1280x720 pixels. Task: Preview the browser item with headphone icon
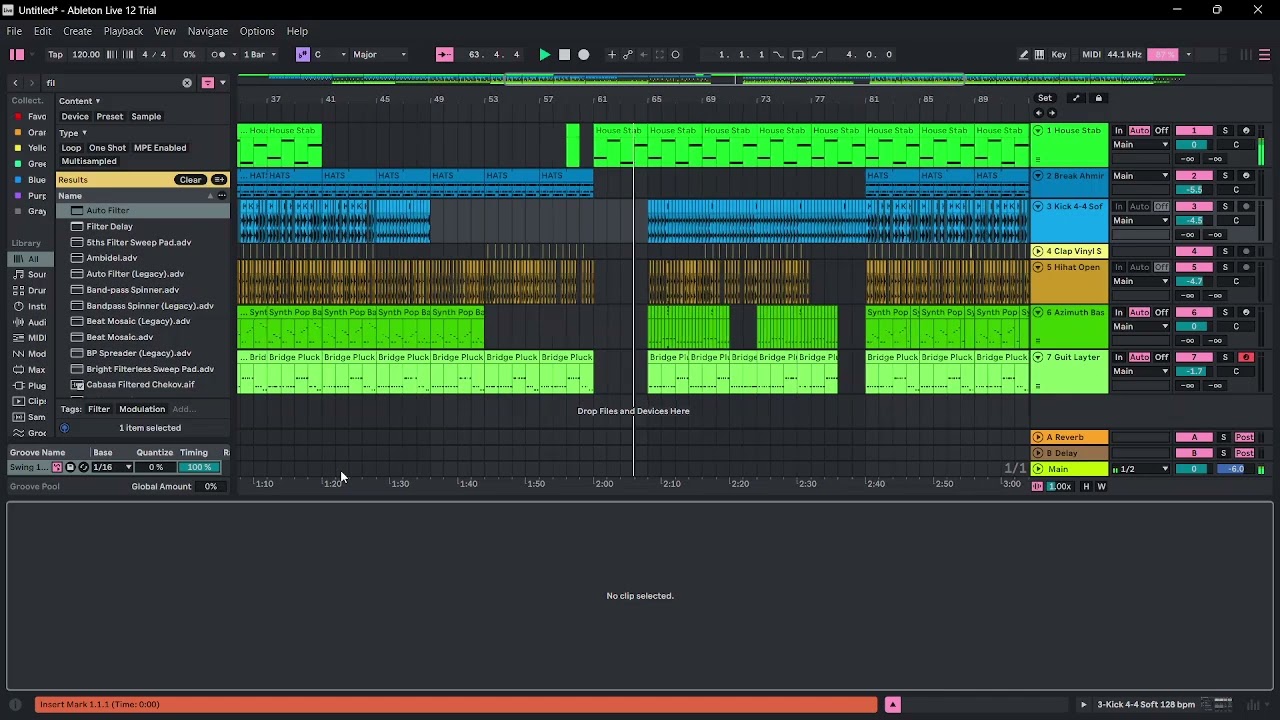tap(64, 428)
